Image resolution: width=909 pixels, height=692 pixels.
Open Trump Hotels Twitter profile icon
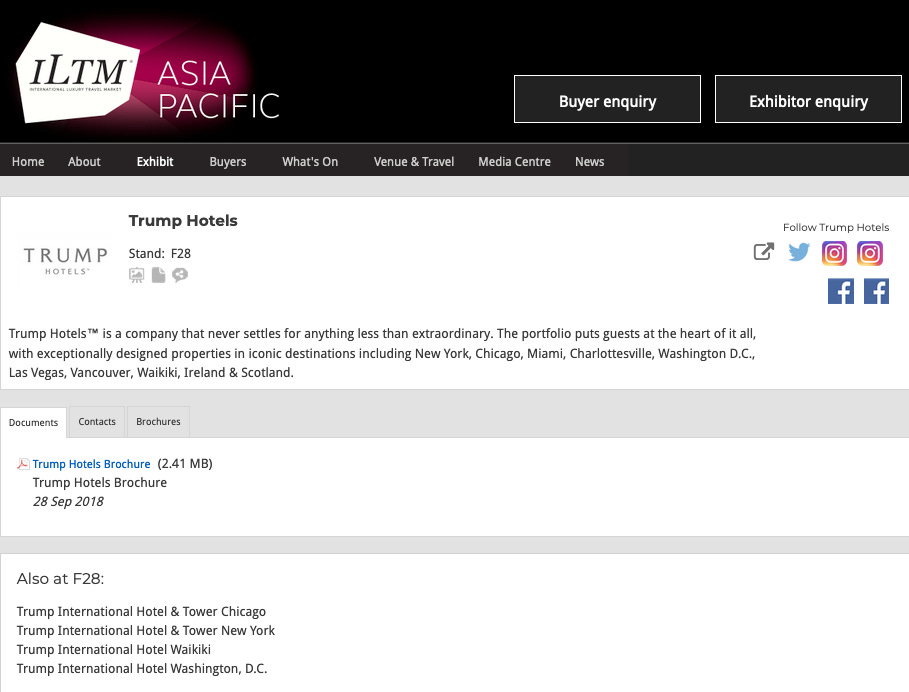tap(799, 252)
